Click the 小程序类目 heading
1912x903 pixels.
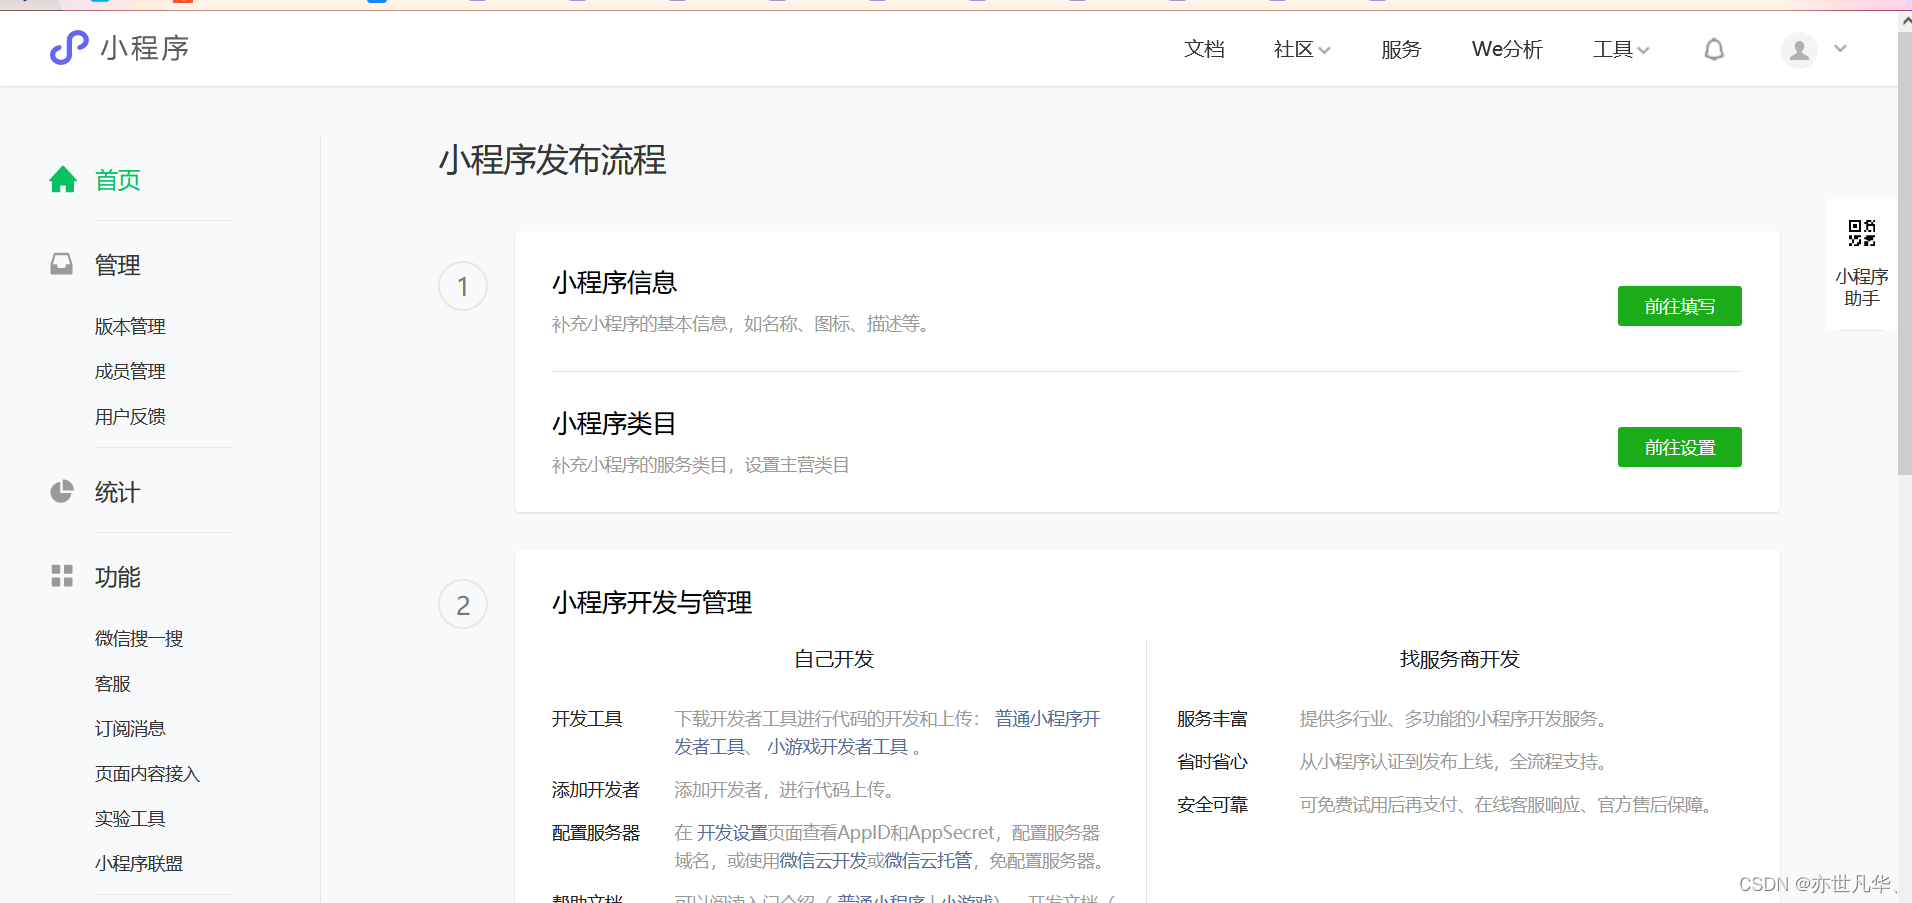[x=614, y=424]
